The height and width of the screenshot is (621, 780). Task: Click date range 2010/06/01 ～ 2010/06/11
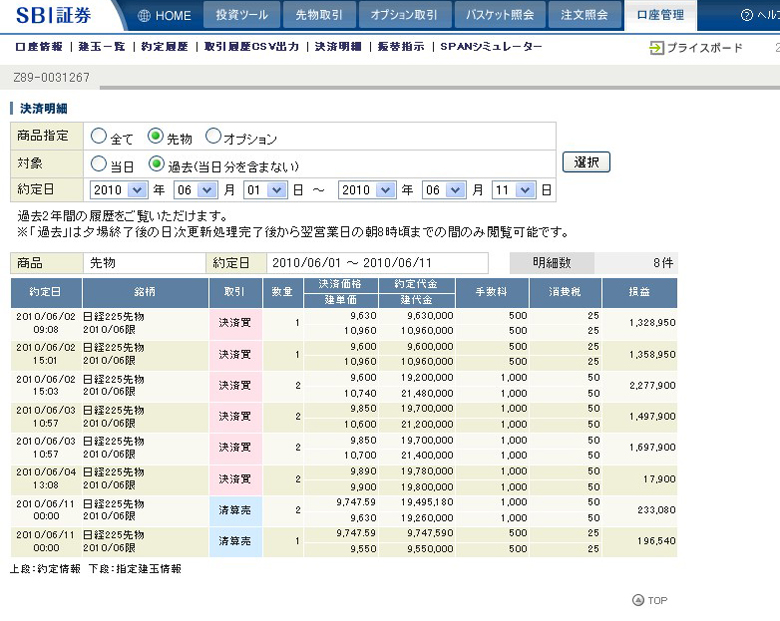352,263
